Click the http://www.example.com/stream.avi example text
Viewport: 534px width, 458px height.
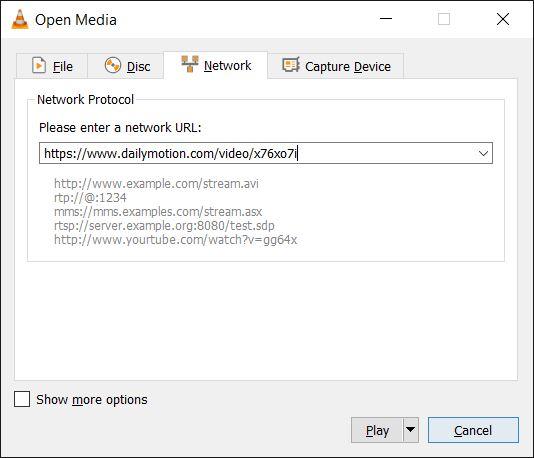click(156, 184)
